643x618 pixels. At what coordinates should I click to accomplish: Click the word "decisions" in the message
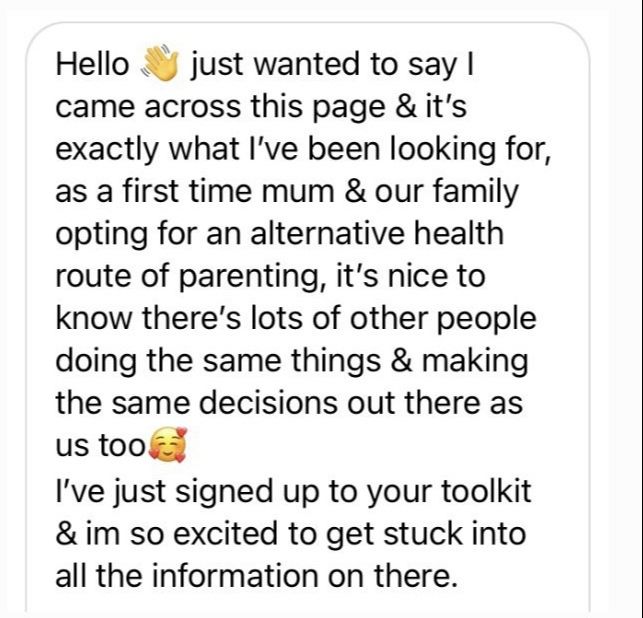269,403
